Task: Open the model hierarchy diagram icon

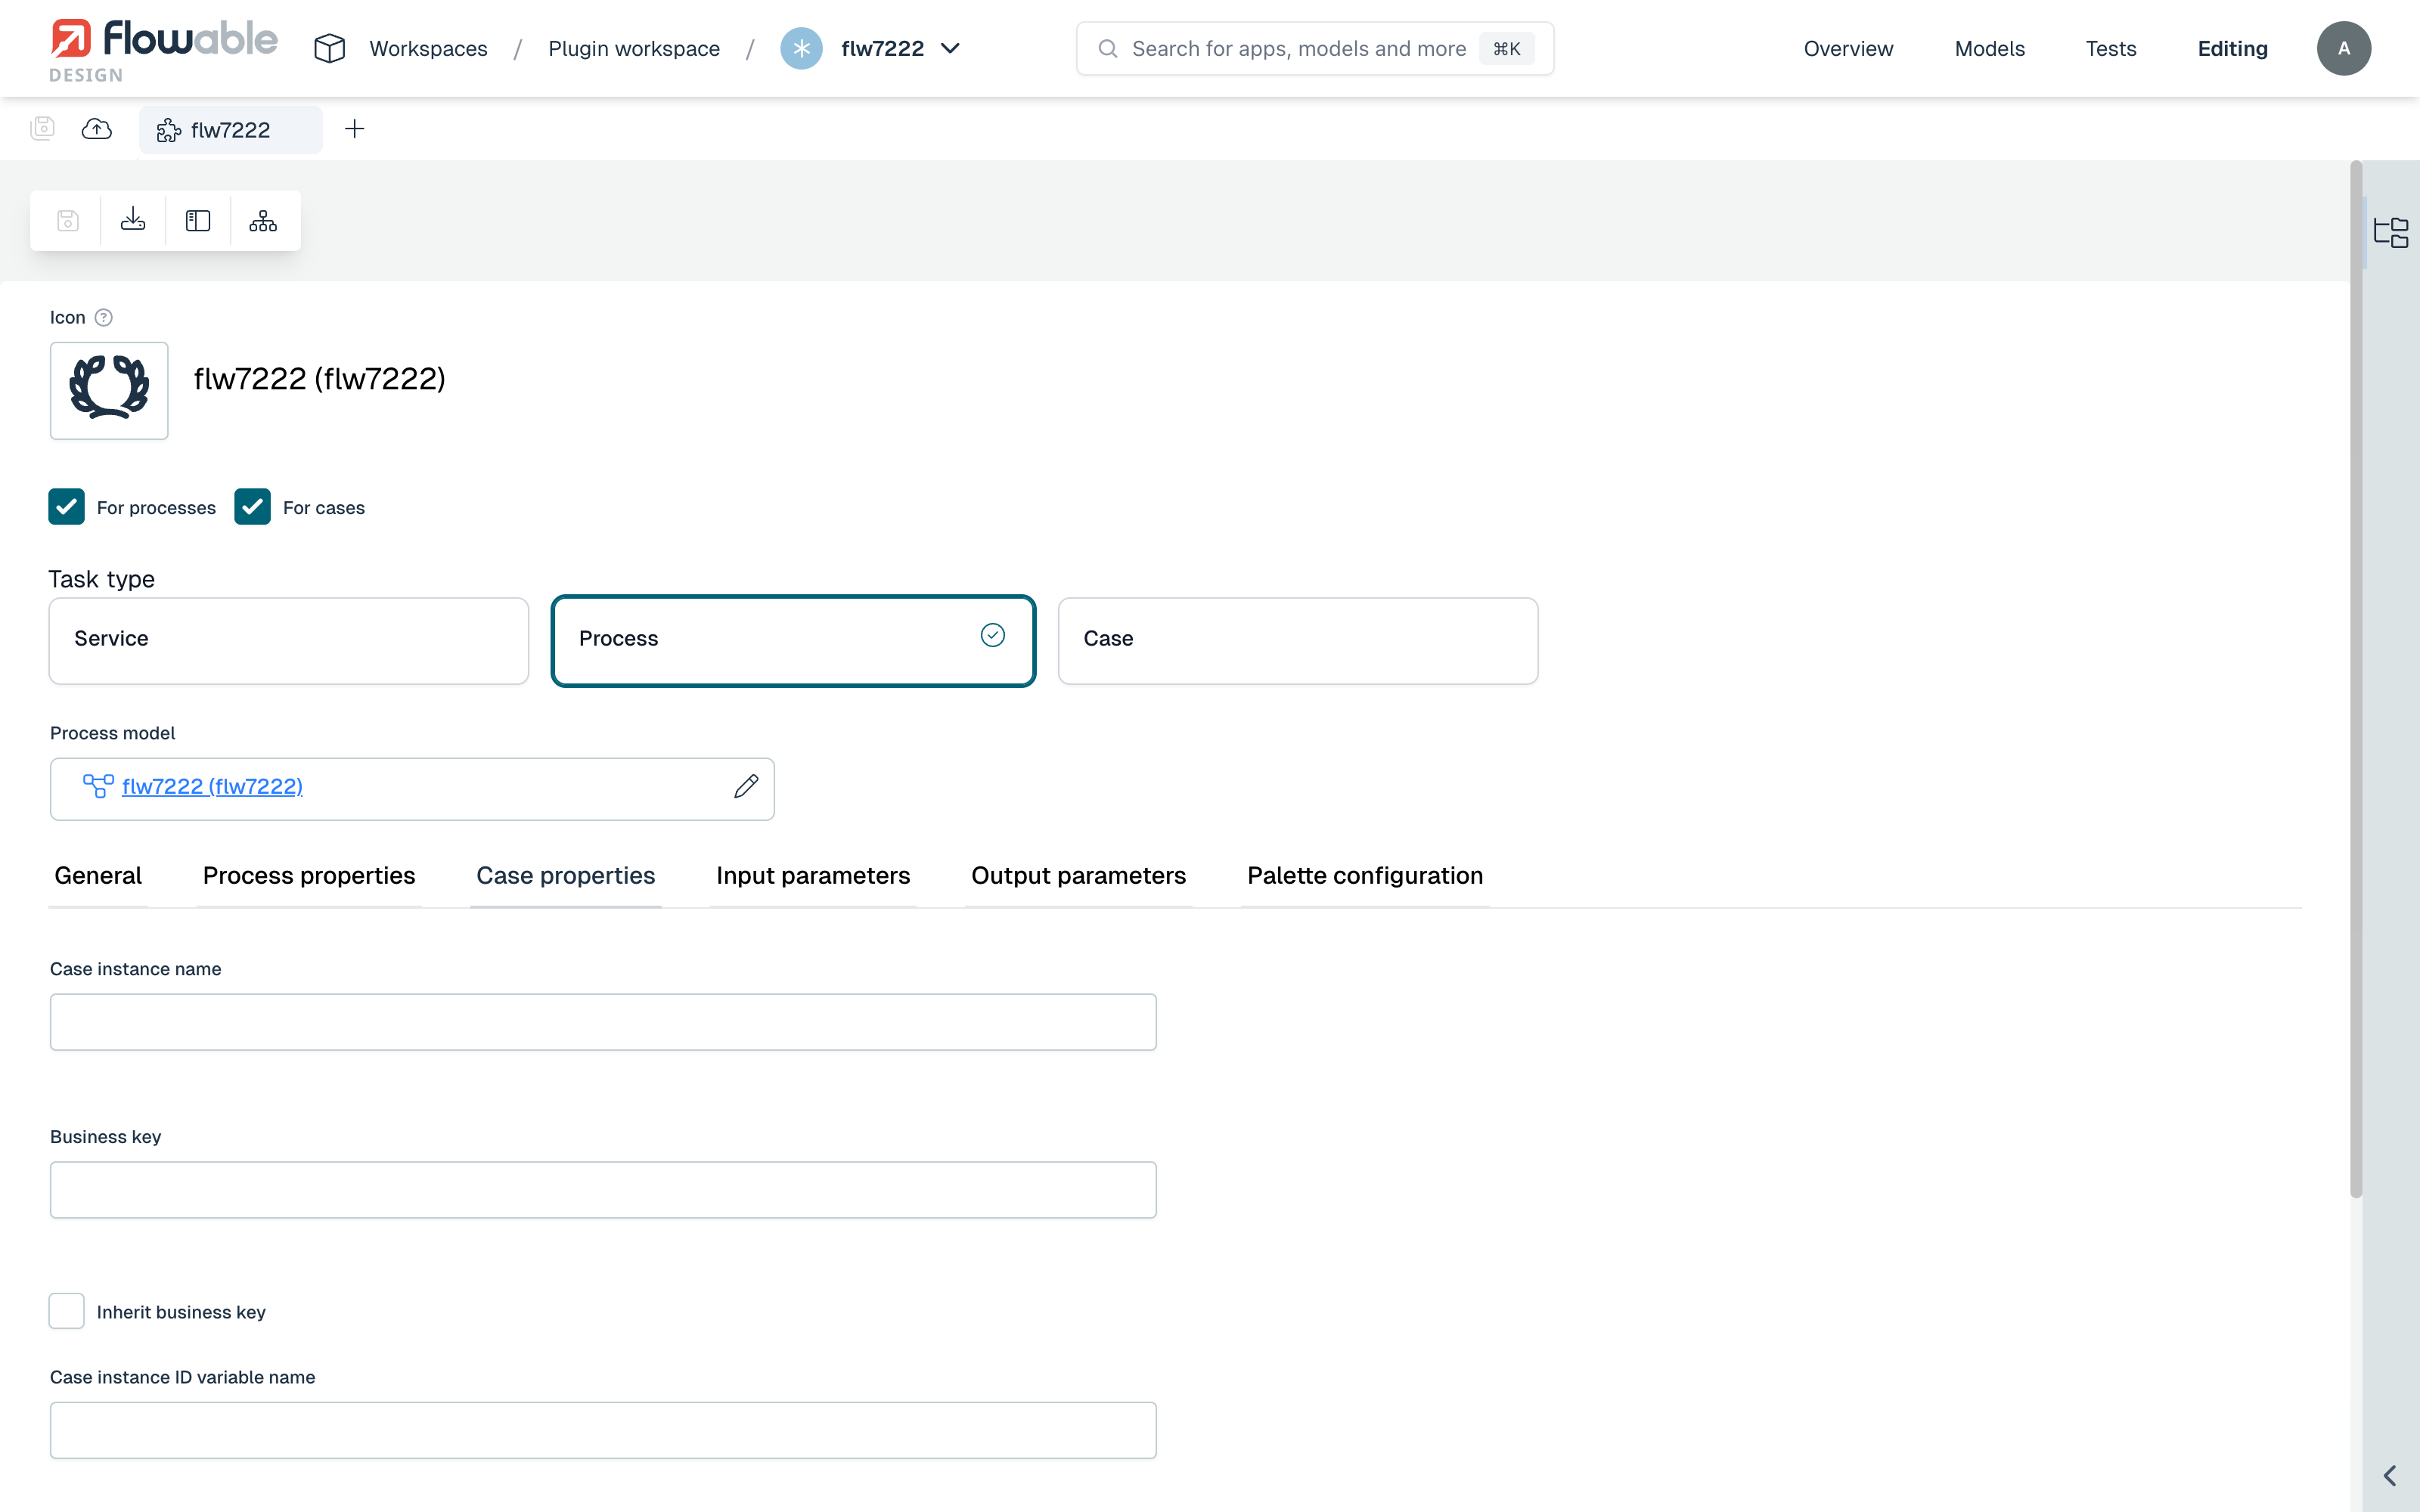Action: [x=263, y=220]
